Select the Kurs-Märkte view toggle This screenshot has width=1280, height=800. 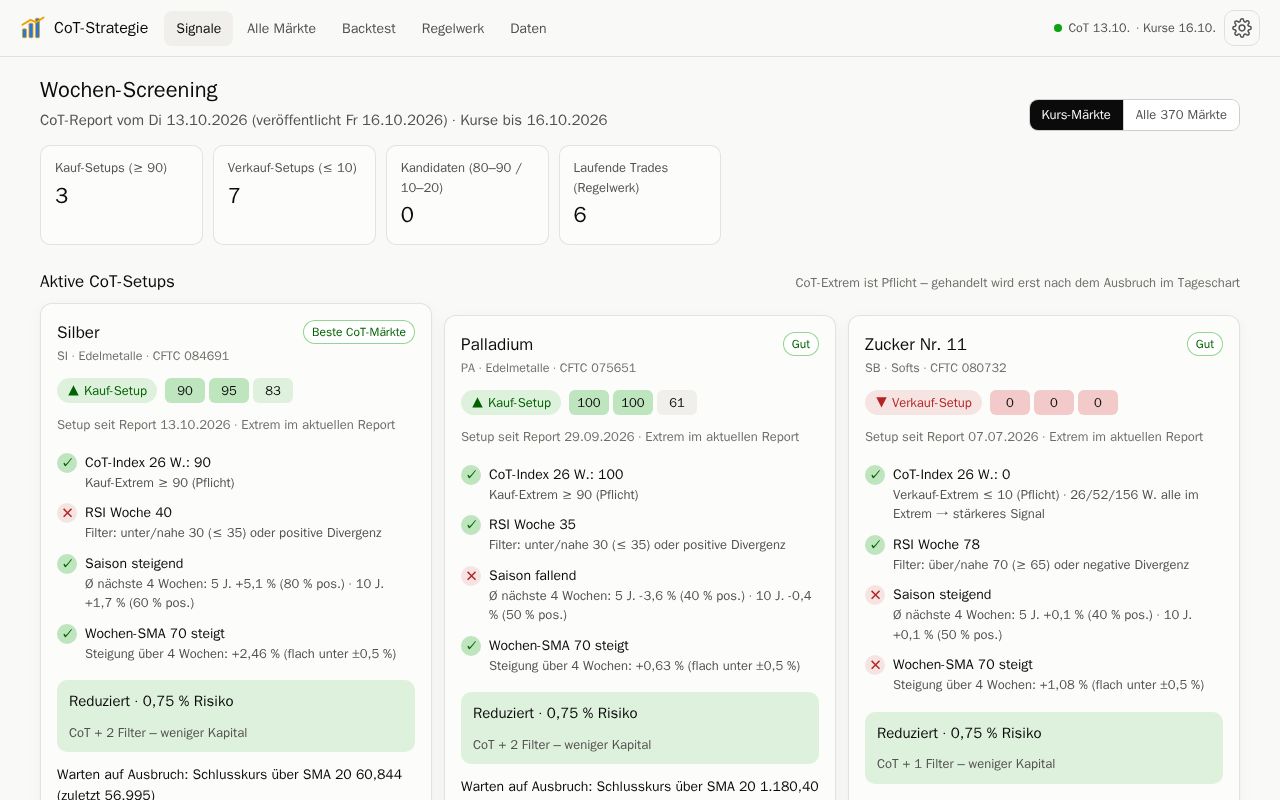tap(1076, 115)
